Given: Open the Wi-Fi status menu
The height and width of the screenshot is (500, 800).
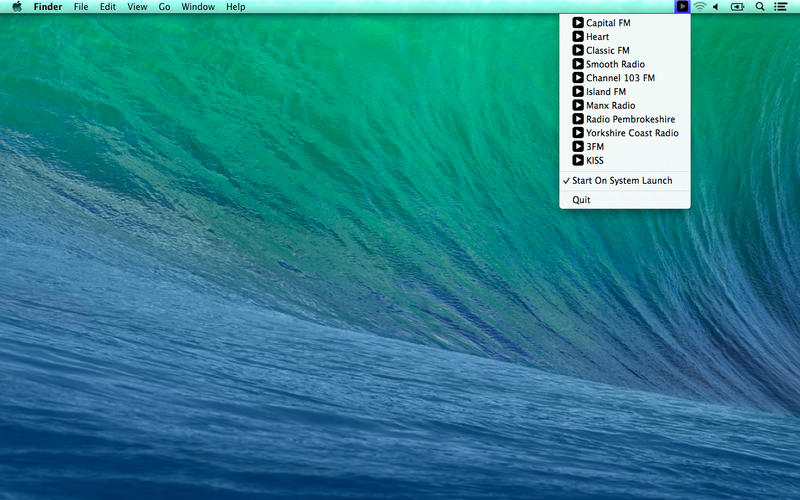Looking at the screenshot, I should (x=700, y=7).
